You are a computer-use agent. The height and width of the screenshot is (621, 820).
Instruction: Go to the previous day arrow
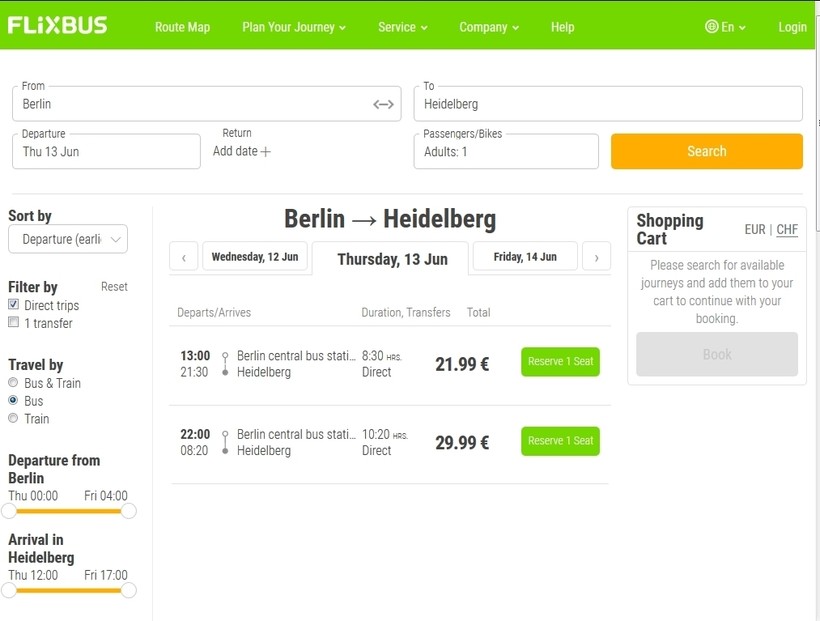click(x=184, y=257)
